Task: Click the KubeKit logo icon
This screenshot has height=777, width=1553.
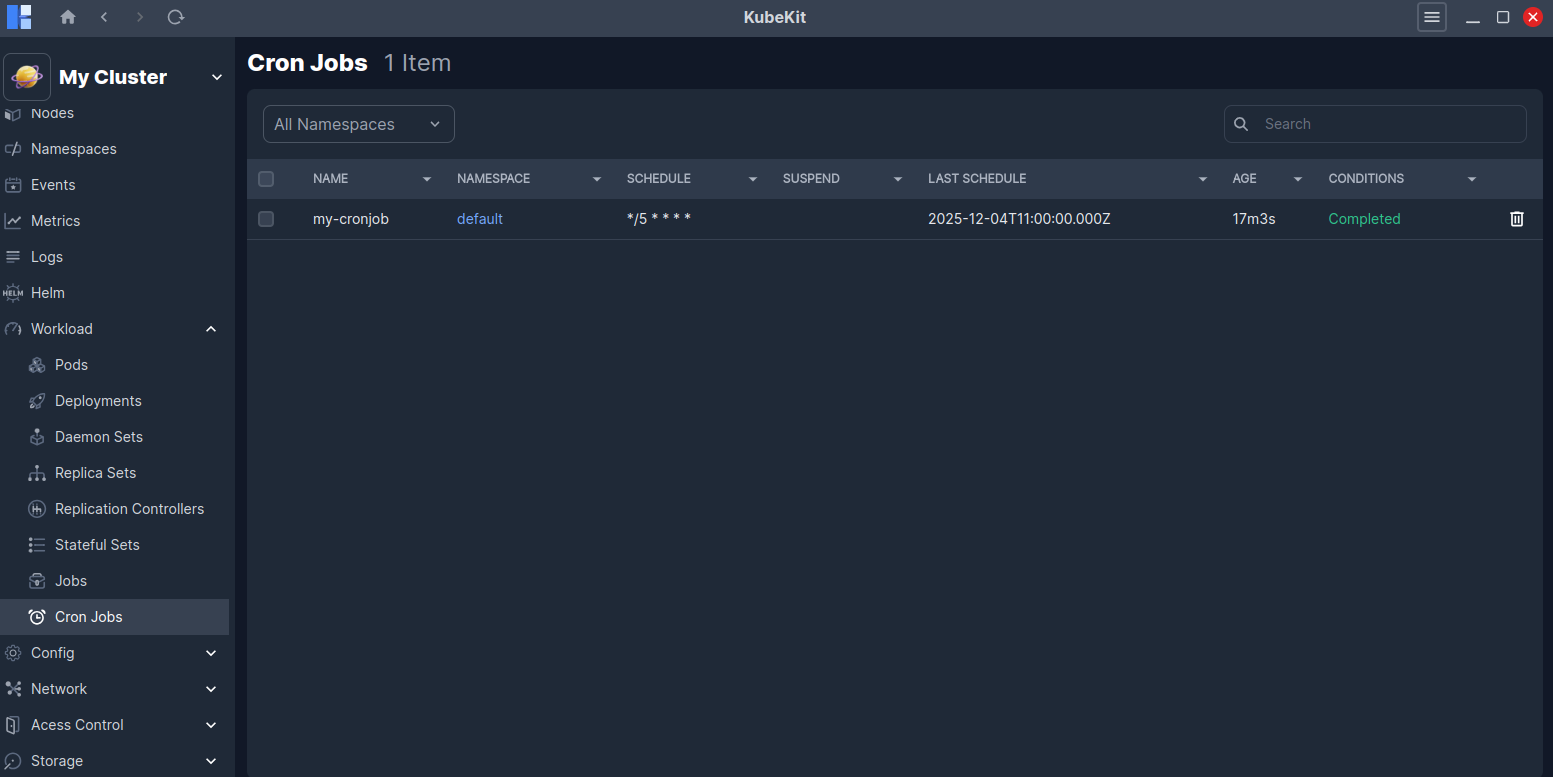Action: point(19,17)
